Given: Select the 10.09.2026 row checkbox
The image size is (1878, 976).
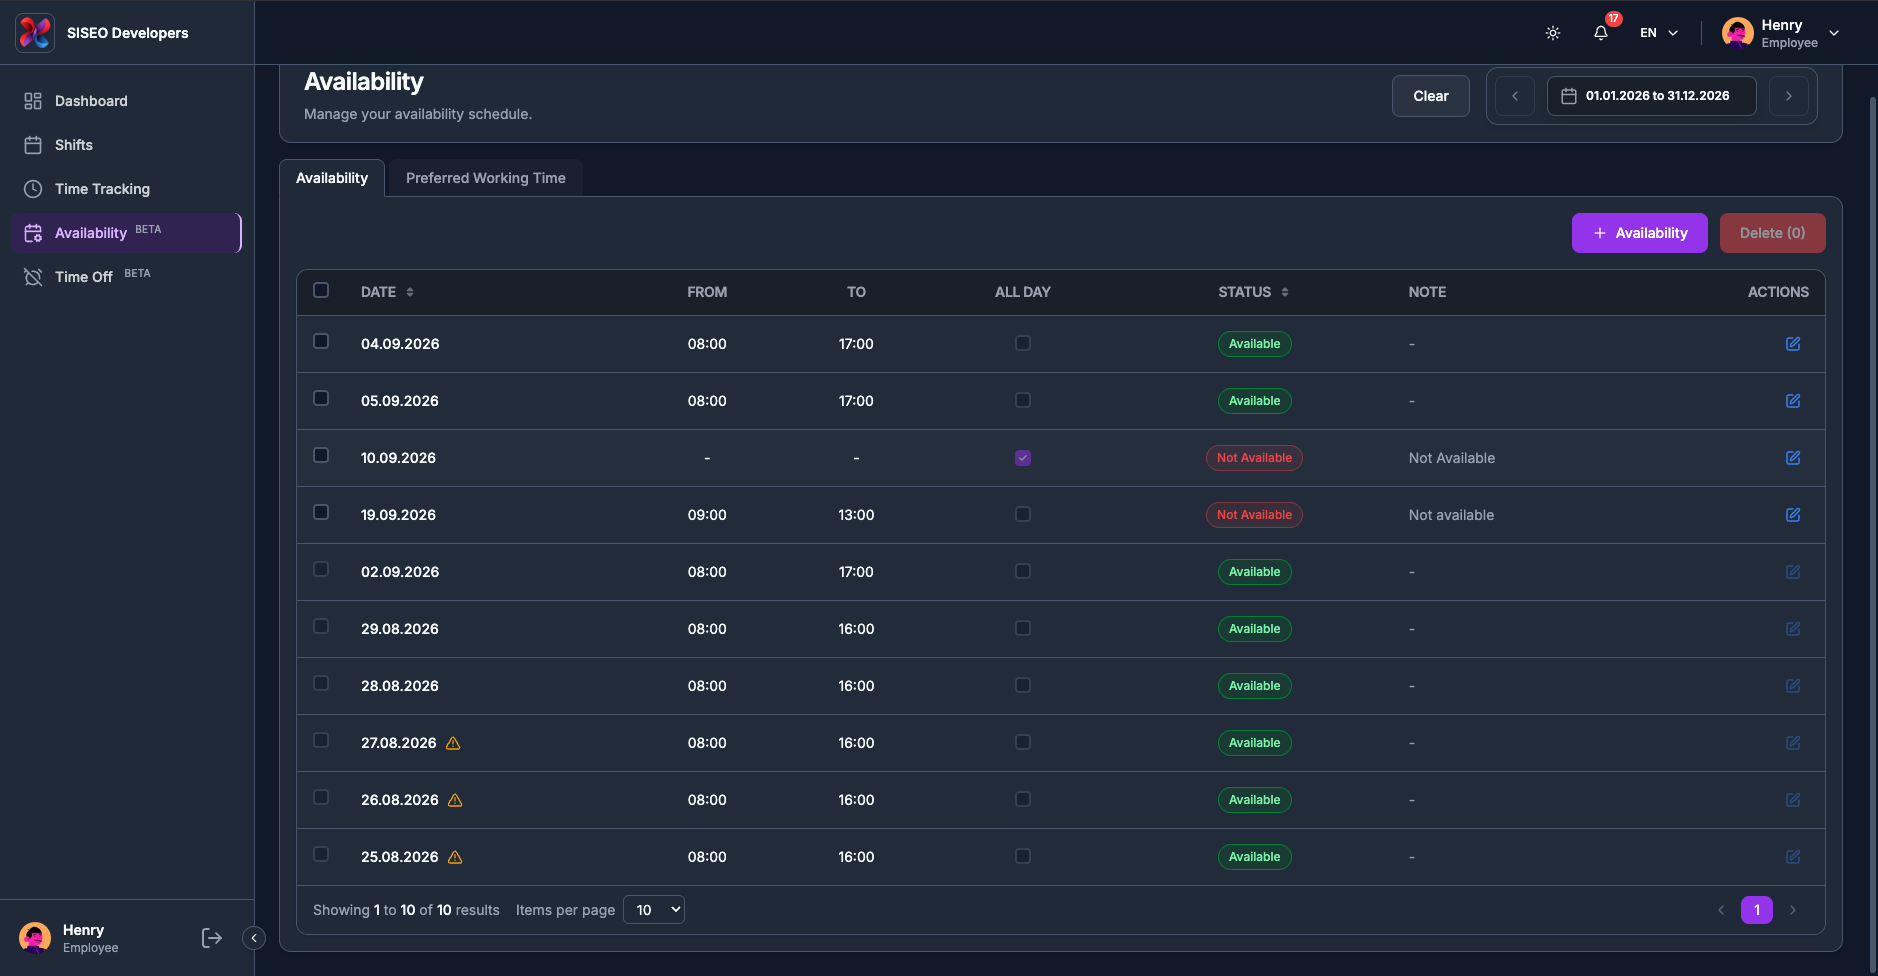Looking at the screenshot, I should tap(321, 455).
